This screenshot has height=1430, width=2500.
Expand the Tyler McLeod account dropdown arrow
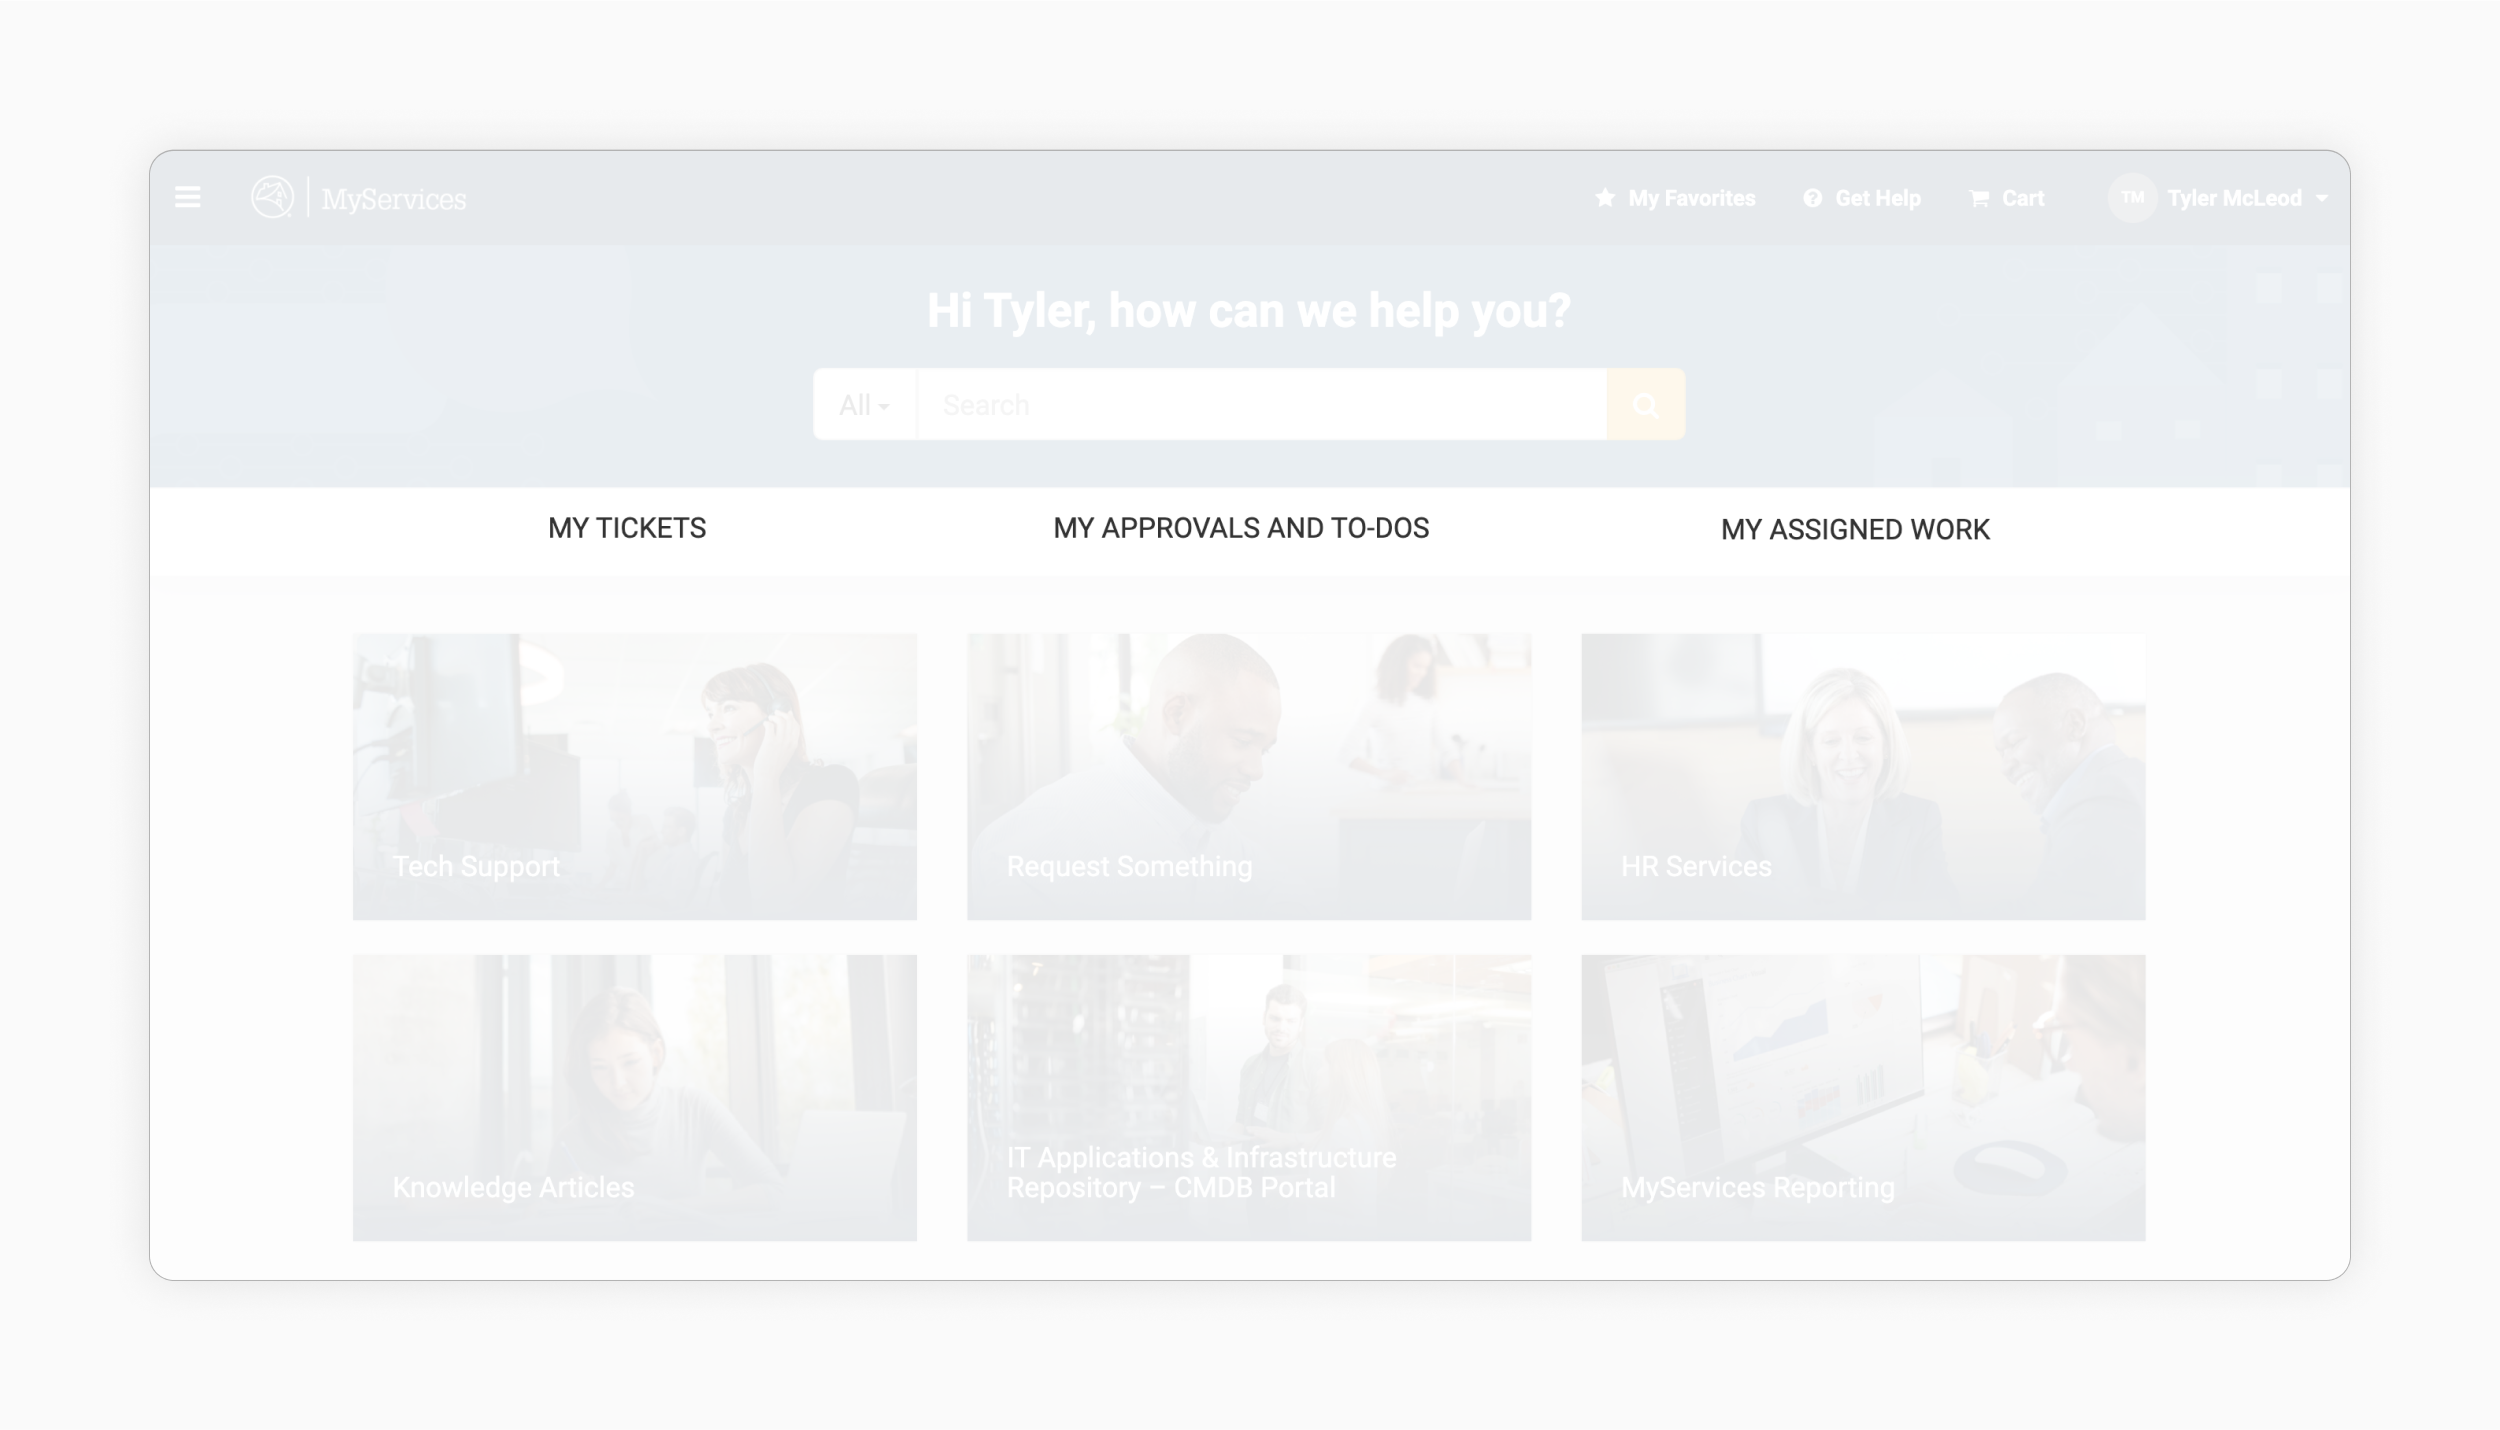(x=2322, y=199)
